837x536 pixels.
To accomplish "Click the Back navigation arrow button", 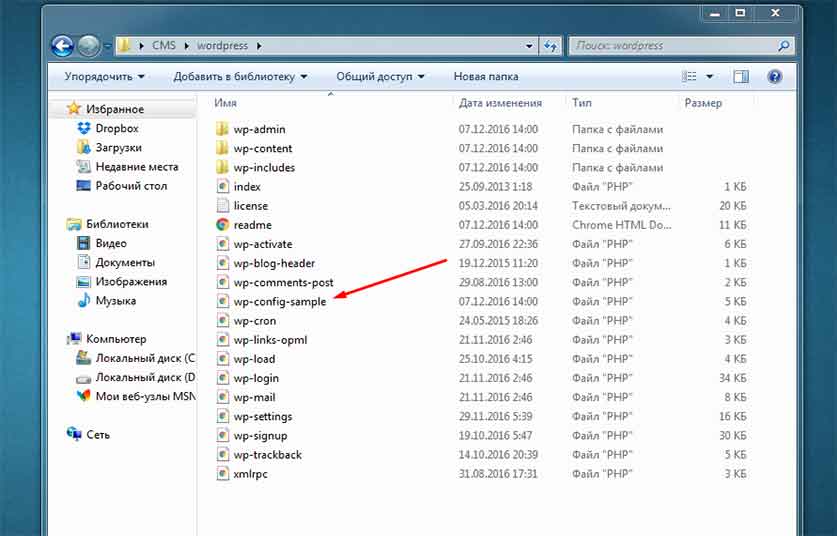I will pyautogui.click(x=63, y=46).
